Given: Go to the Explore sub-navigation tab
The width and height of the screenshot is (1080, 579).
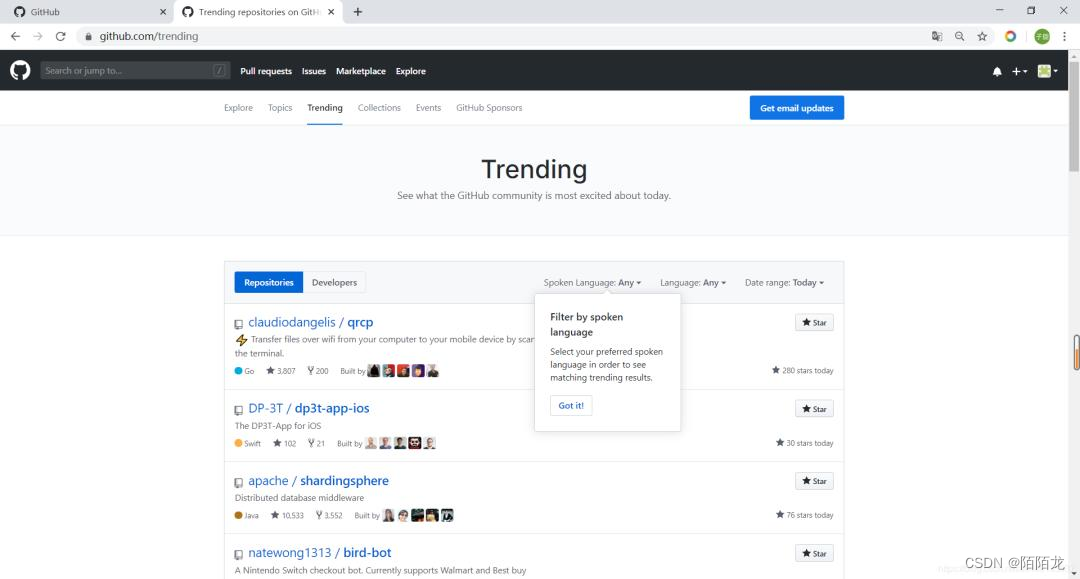Looking at the screenshot, I should (x=238, y=107).
